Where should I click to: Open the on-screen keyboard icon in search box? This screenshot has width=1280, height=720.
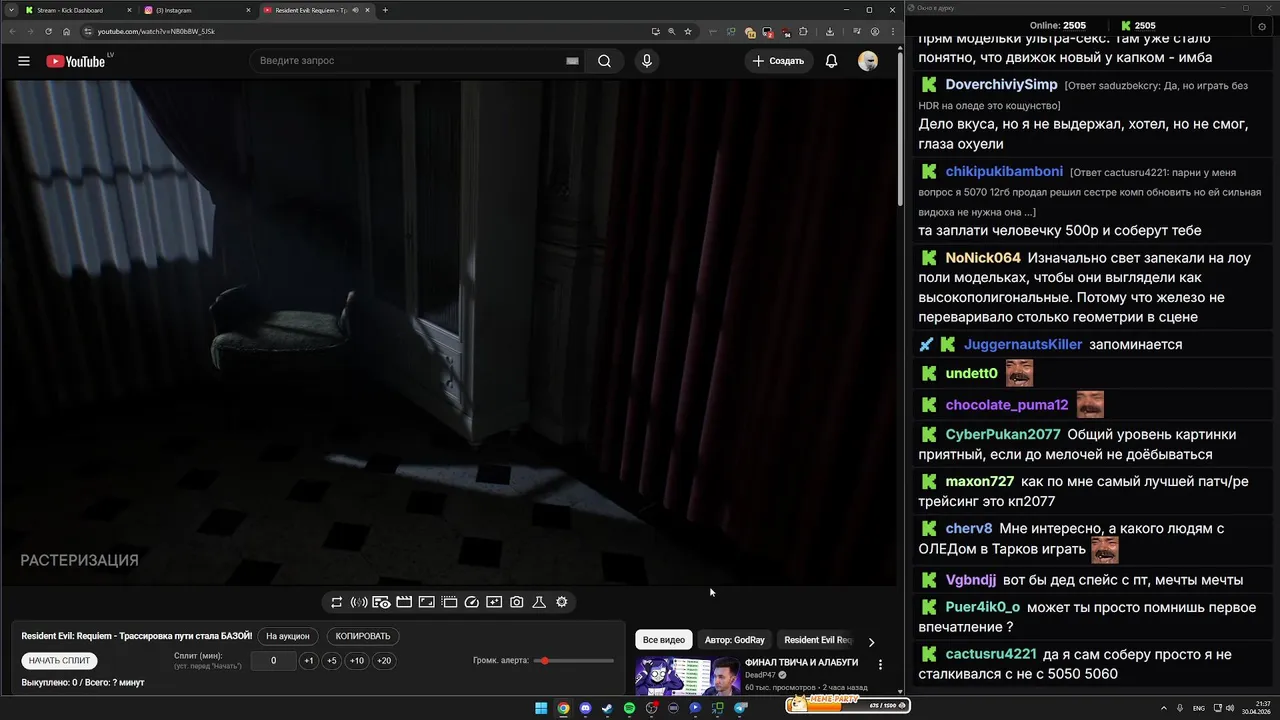click(572, 61)
